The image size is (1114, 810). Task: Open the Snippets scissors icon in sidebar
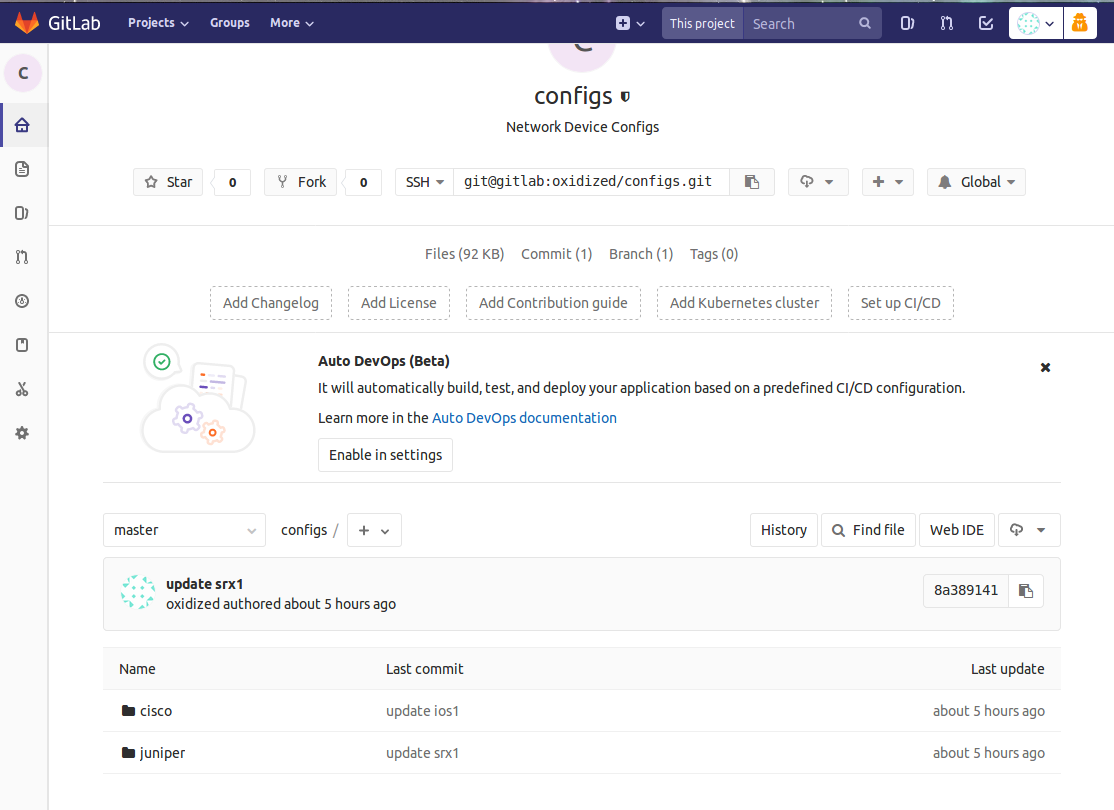point(22,389)
